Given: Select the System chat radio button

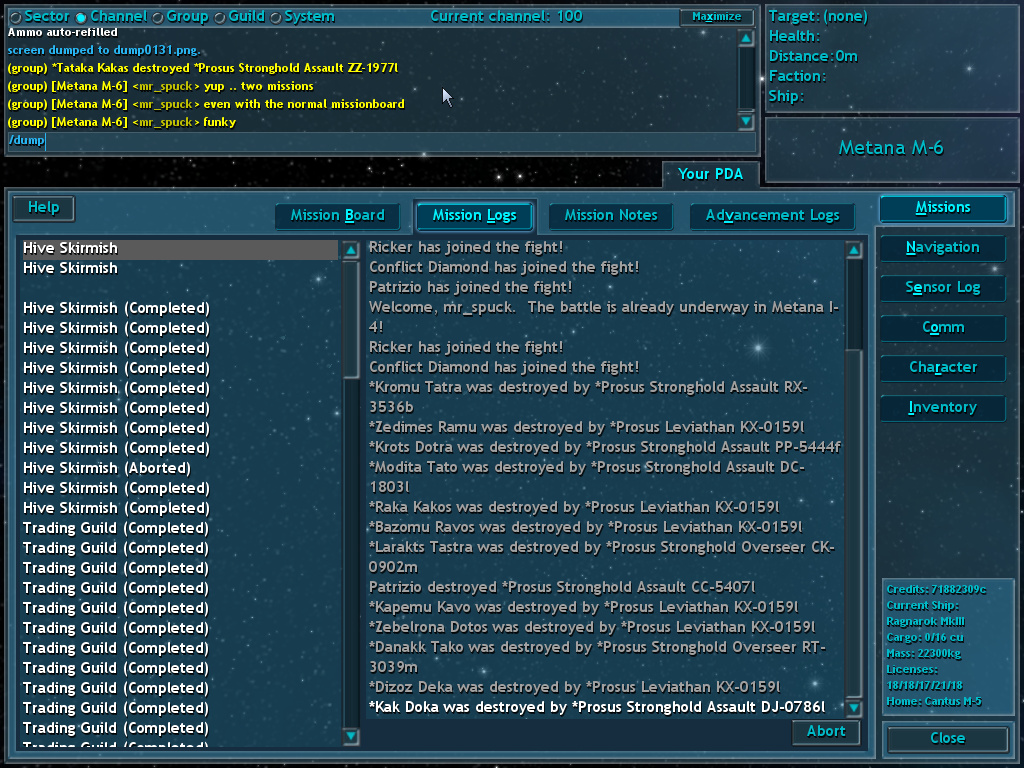Looking at the screenshot, I should pos(275,17).
